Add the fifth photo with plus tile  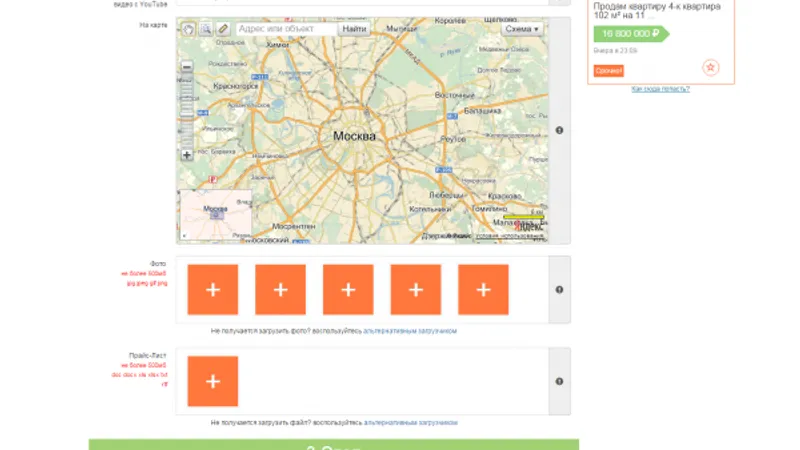point(483,289)
